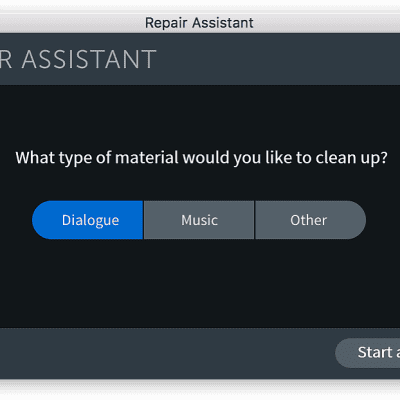Click empty dark panel beneath the material buttons
The image size is (400, 400).
tap(200, 283)
